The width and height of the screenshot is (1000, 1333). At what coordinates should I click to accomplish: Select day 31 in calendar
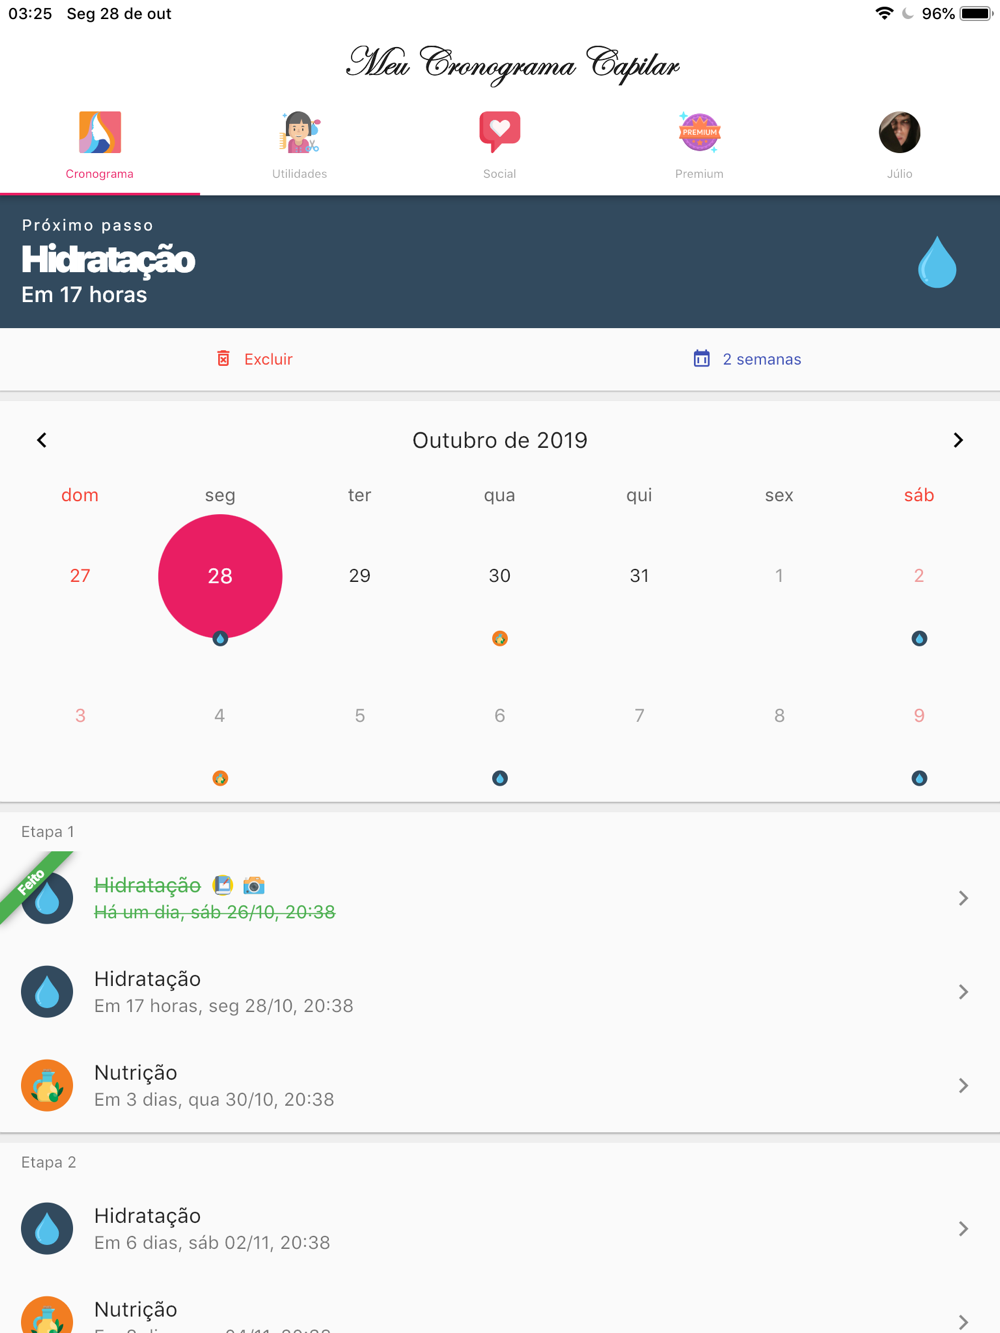(639, 576)
